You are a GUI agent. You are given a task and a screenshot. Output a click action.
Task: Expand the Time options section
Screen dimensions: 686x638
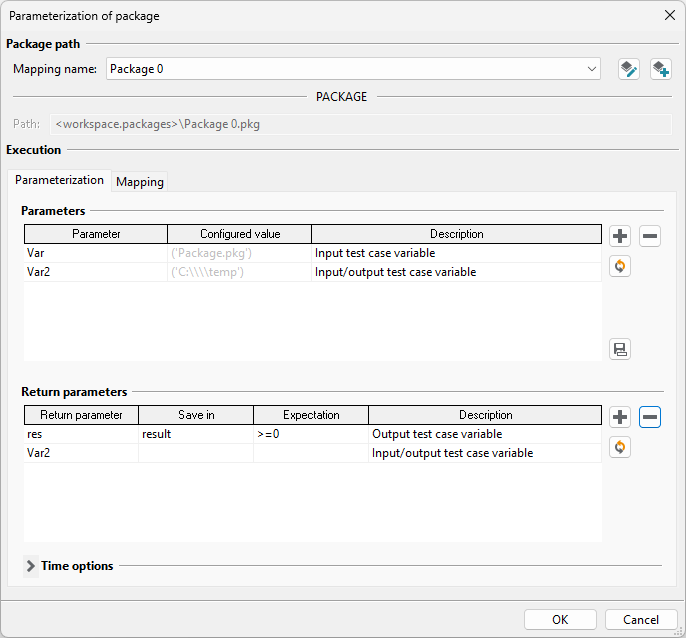(31, 566)
